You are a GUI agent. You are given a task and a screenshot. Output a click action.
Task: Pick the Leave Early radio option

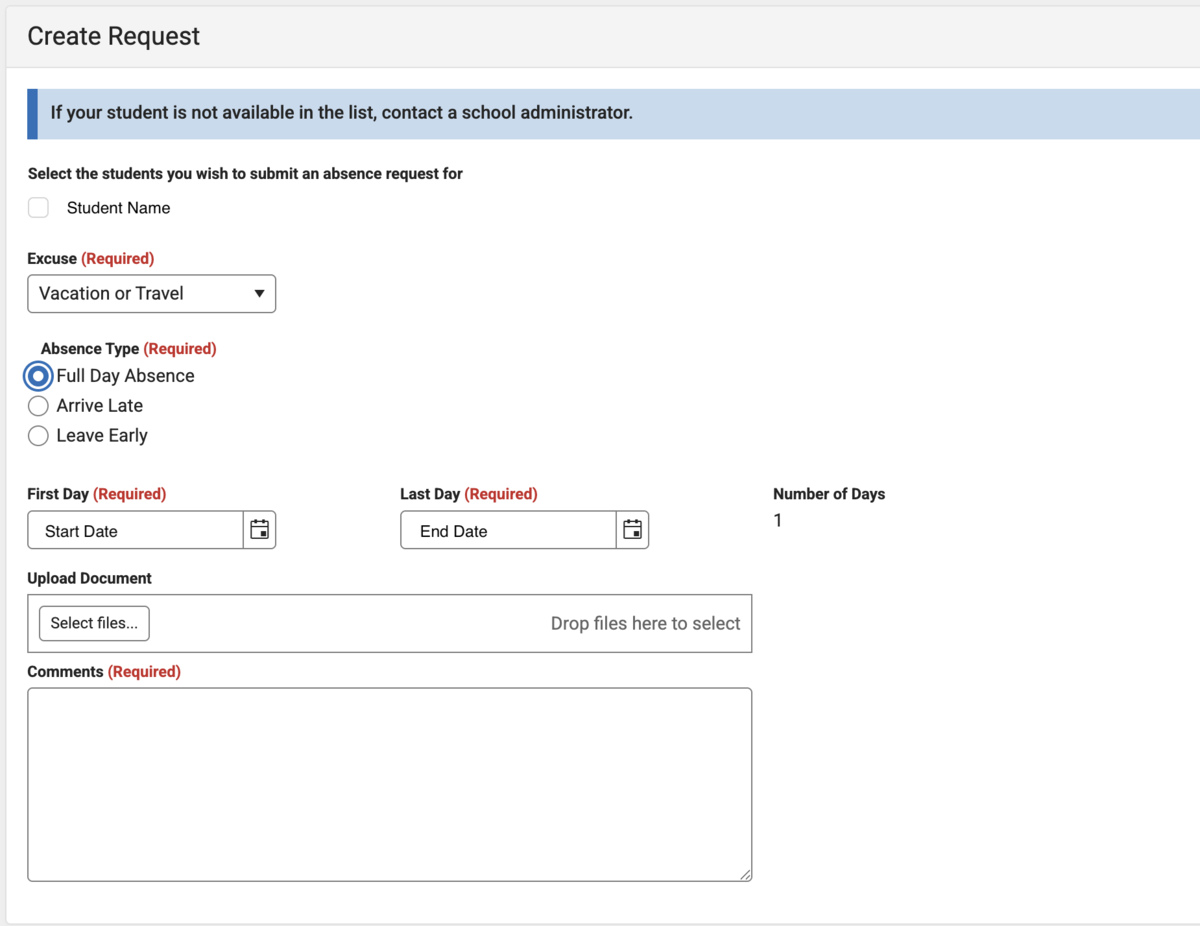point(38,436)
